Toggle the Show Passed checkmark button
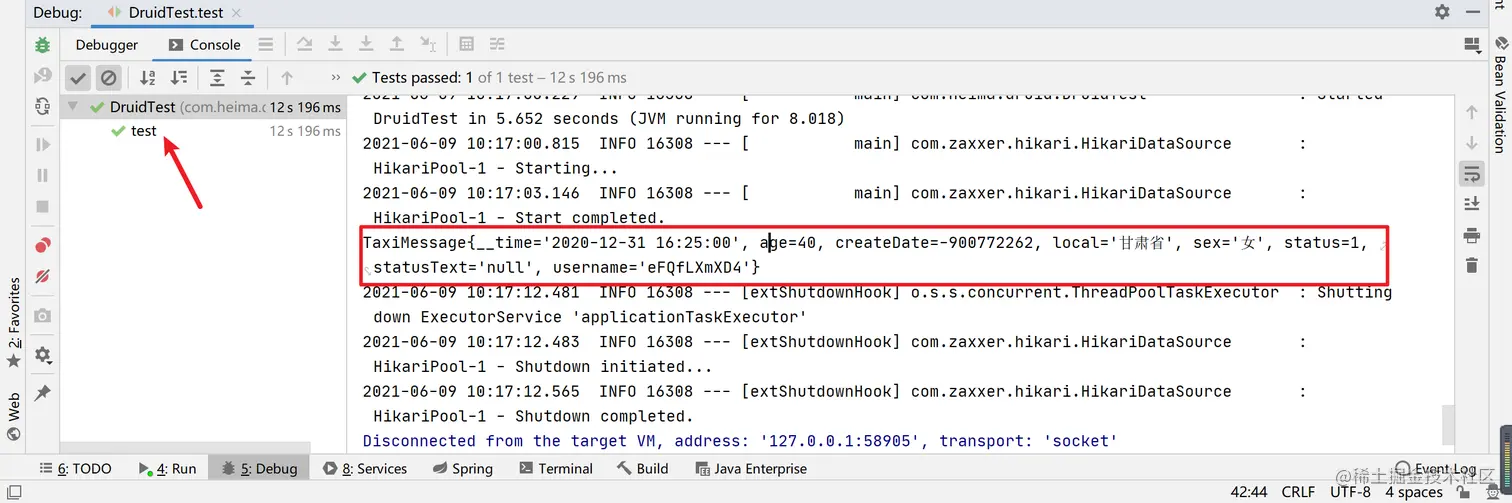Image resolution: width=1512 pixels, height=503 pixels. tap(79, 77)
